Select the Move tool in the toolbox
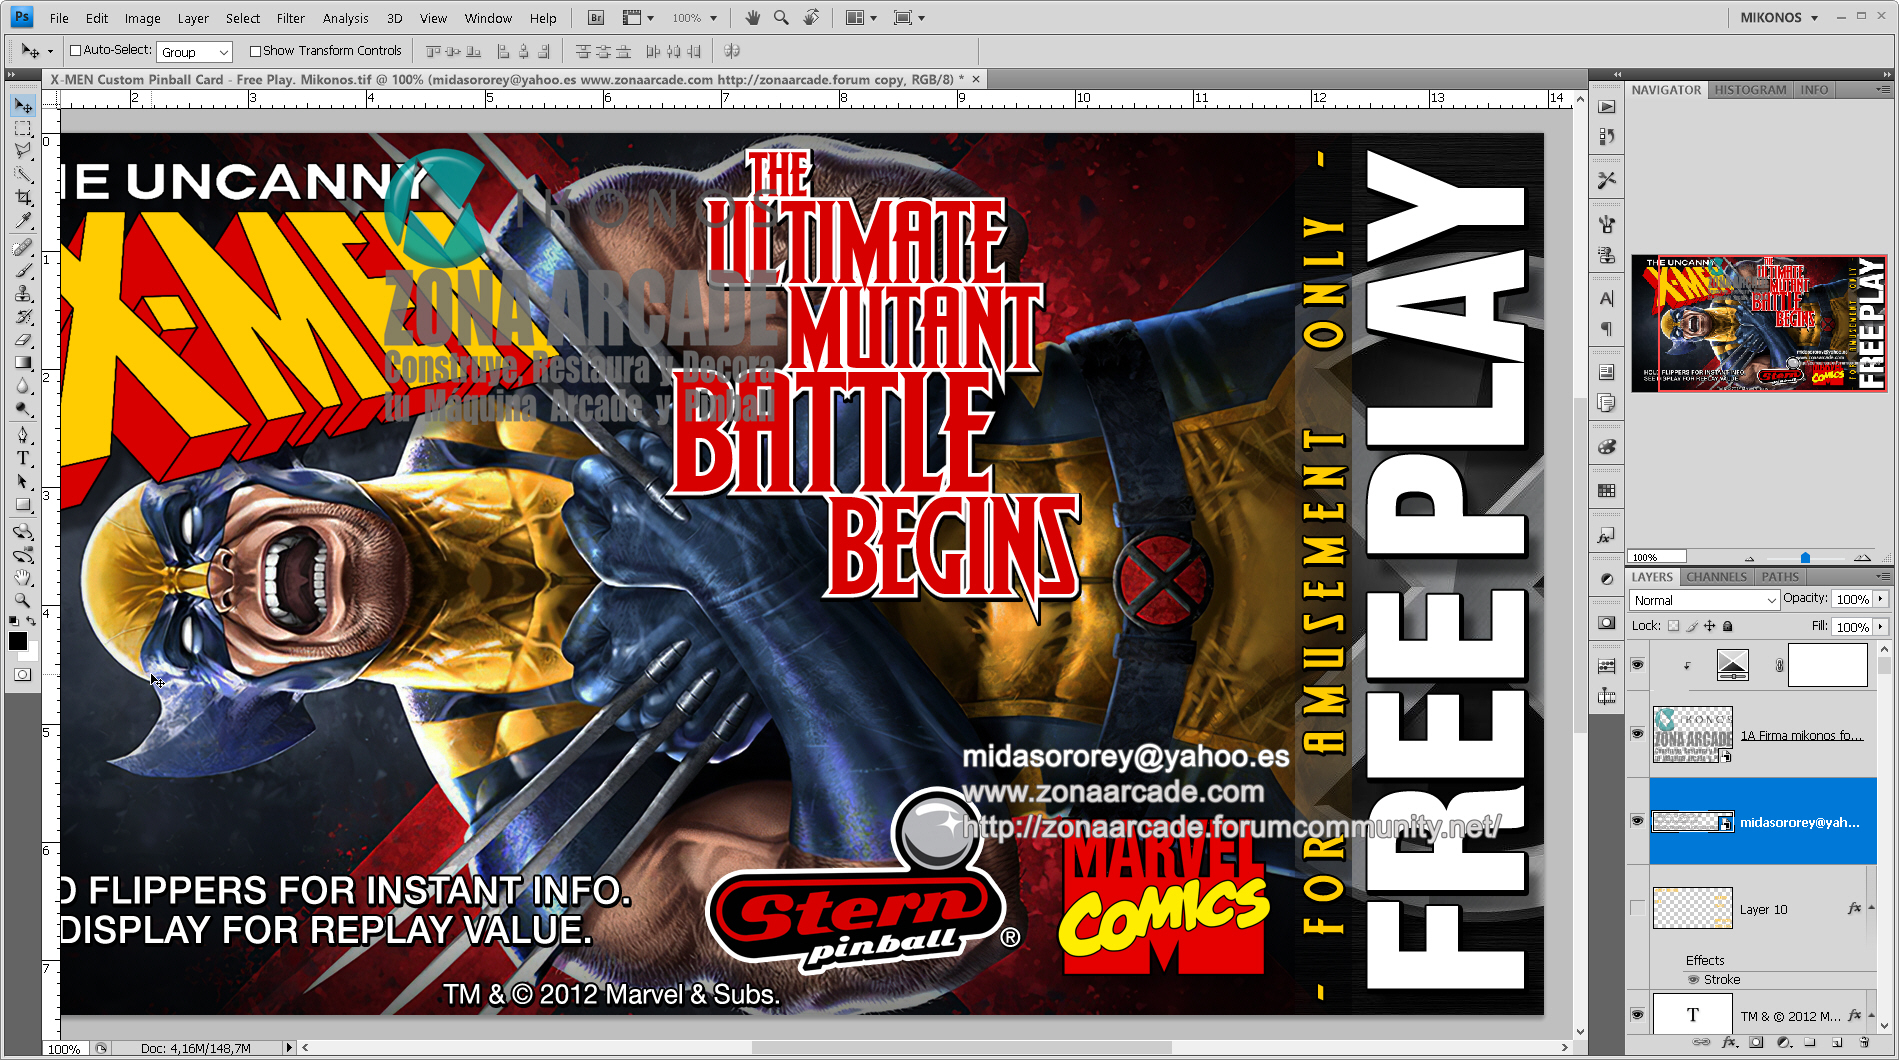This screenshot has height=1060, width=1899. (x=23, y=106)
